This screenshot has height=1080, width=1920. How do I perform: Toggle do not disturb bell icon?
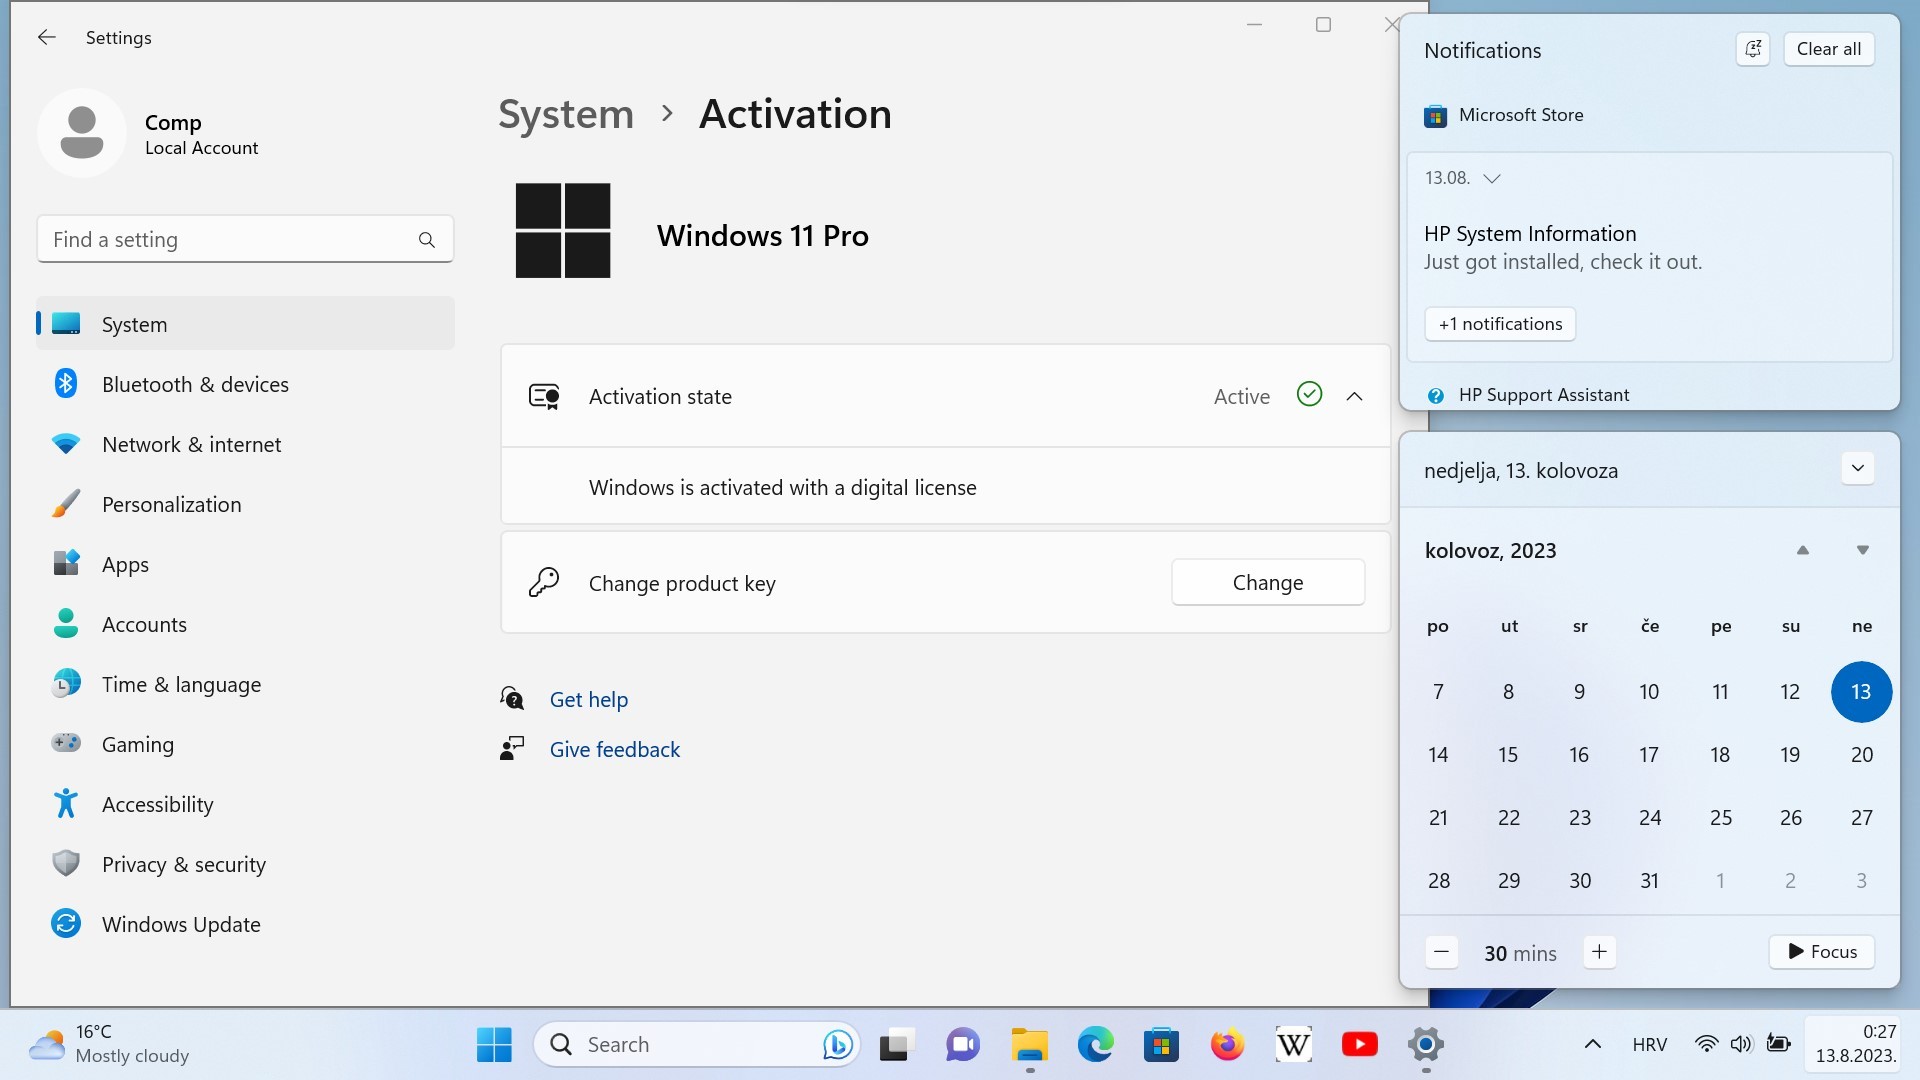[x=1753, y=49]
